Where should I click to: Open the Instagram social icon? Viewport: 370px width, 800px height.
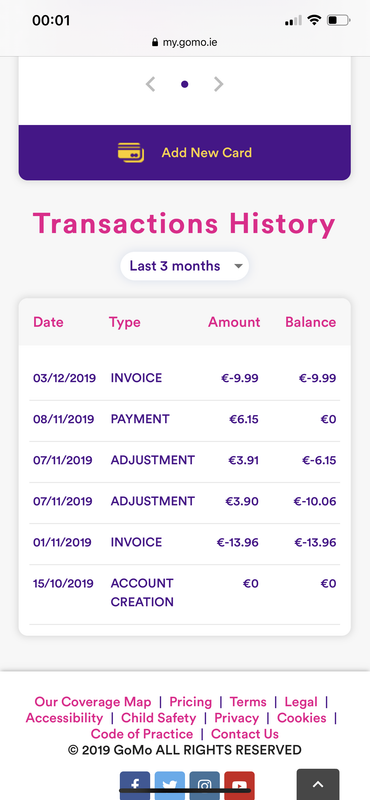point(205,785)
